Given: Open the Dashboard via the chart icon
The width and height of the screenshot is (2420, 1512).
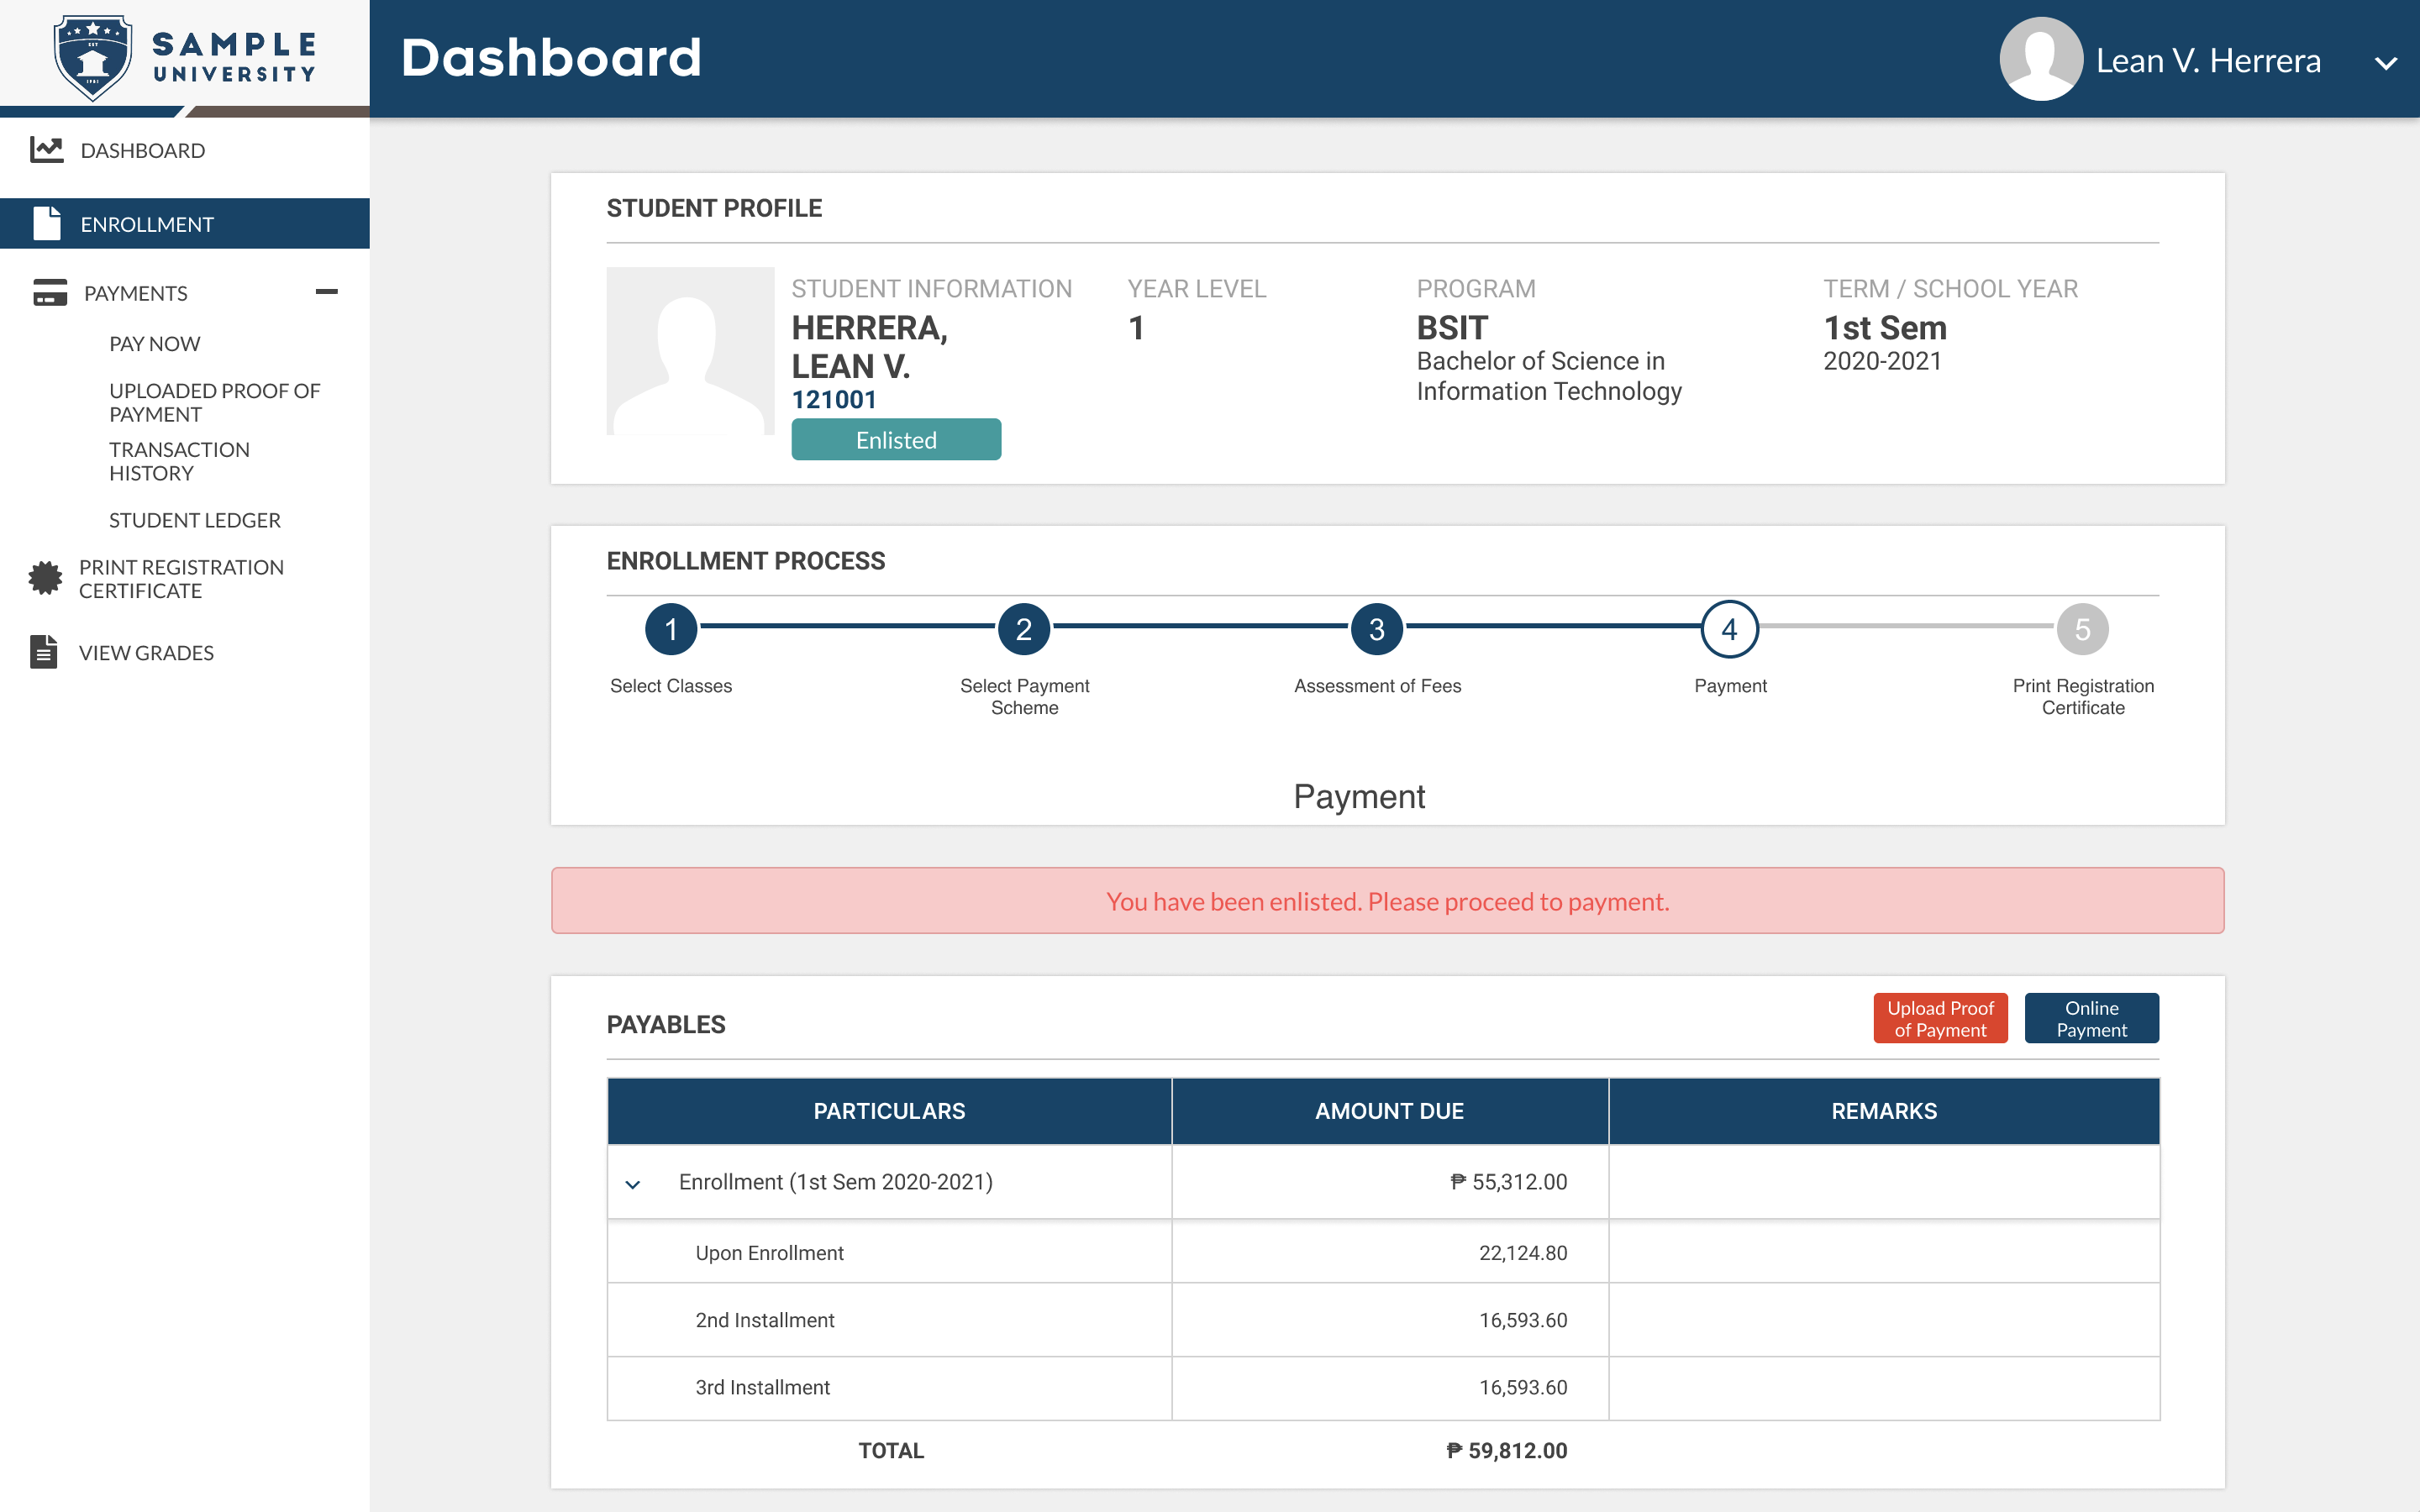Looking at the screenshot, I should pyautogui.click(x=45, y=150).
